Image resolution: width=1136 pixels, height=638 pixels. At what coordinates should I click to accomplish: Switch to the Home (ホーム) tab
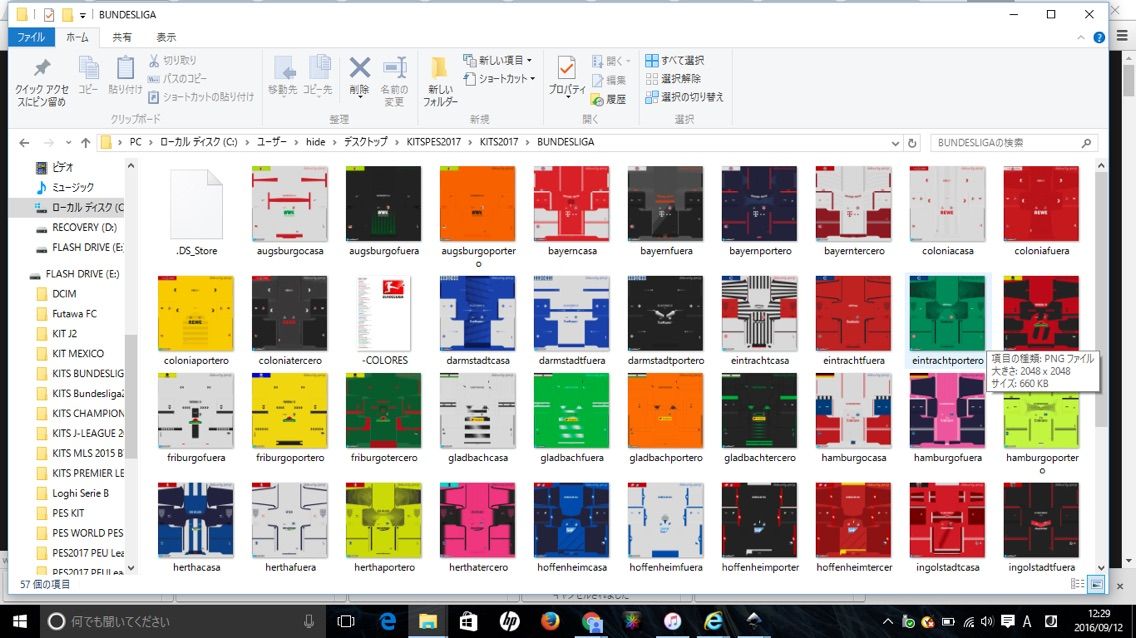(77, 37)
